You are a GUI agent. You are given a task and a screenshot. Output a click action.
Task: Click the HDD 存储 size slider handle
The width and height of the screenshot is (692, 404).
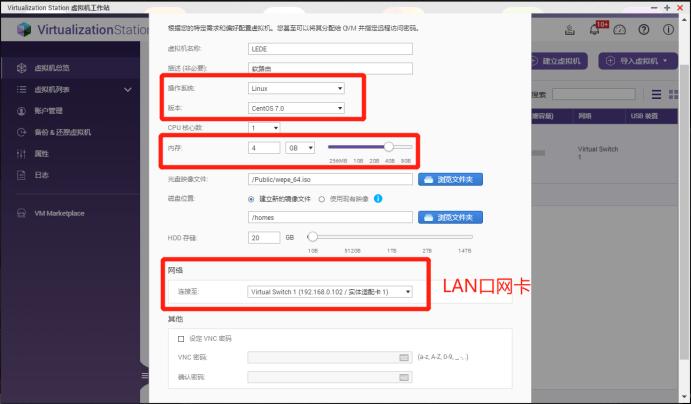click(x=312, y=237)
